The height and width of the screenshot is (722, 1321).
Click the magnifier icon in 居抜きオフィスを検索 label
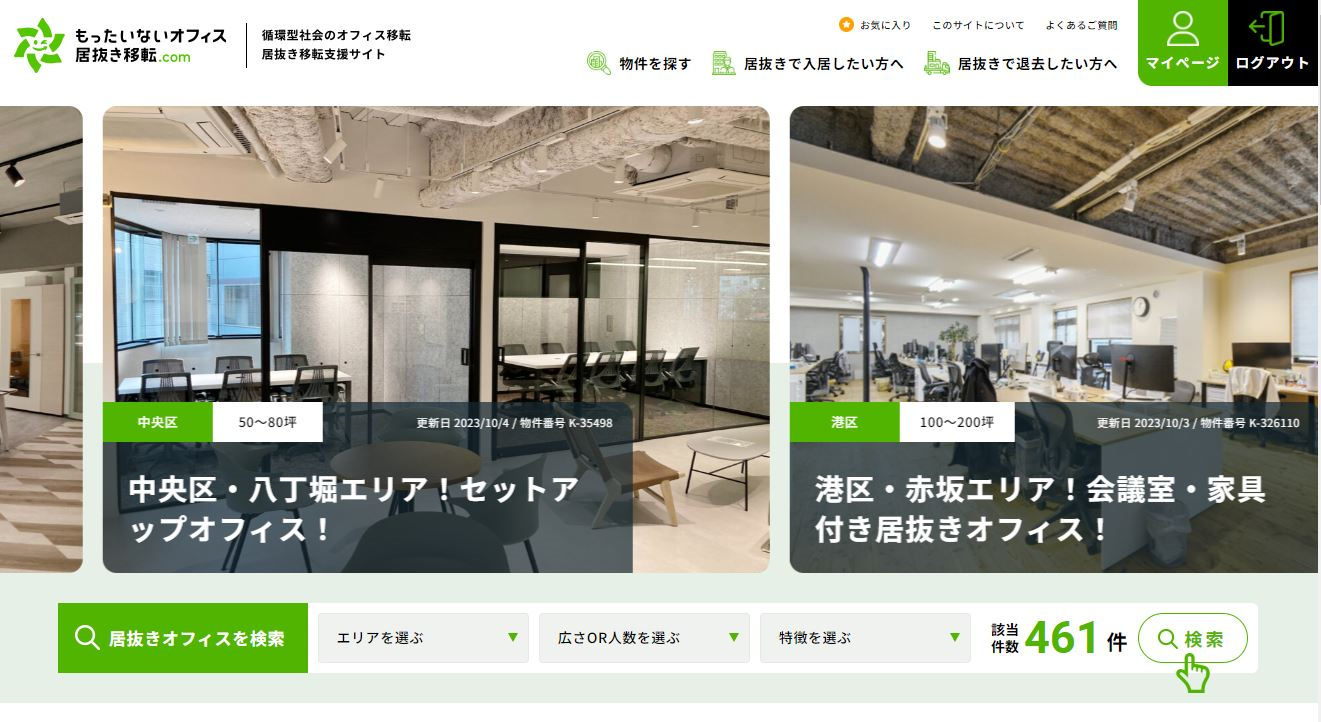coord(87,638)
